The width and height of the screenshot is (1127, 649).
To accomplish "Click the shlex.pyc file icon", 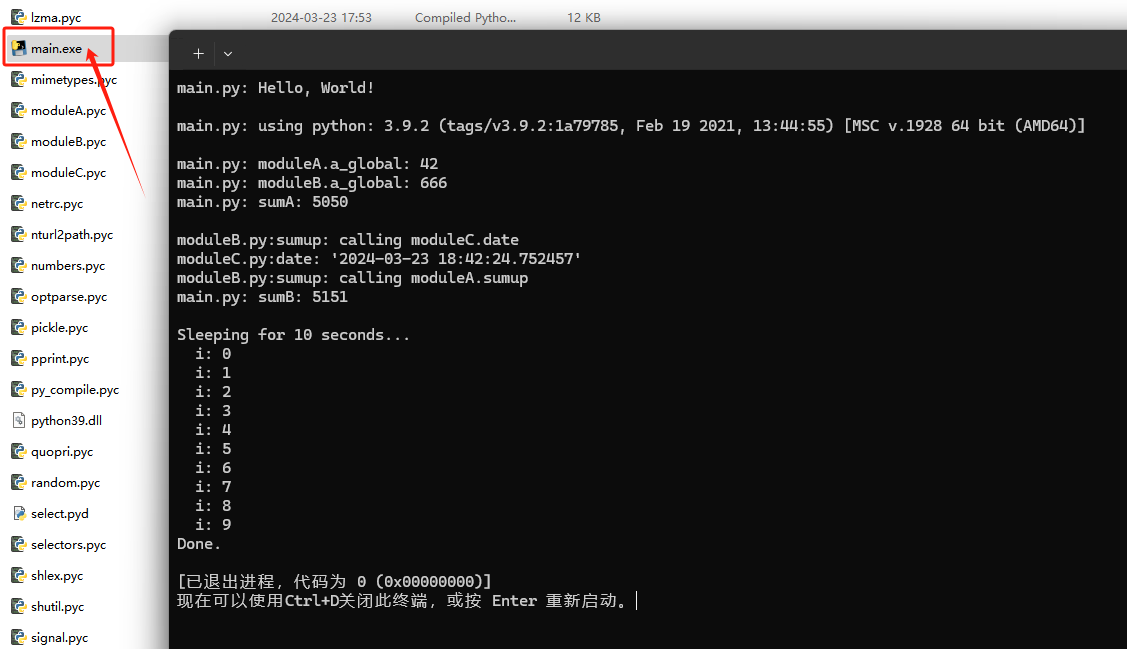I will click(19, 575).
